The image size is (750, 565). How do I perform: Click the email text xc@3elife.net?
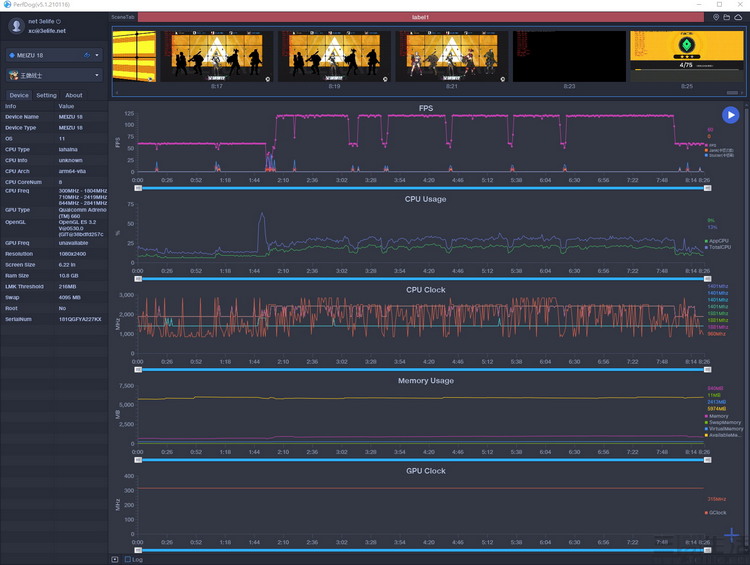coord(47,31)
